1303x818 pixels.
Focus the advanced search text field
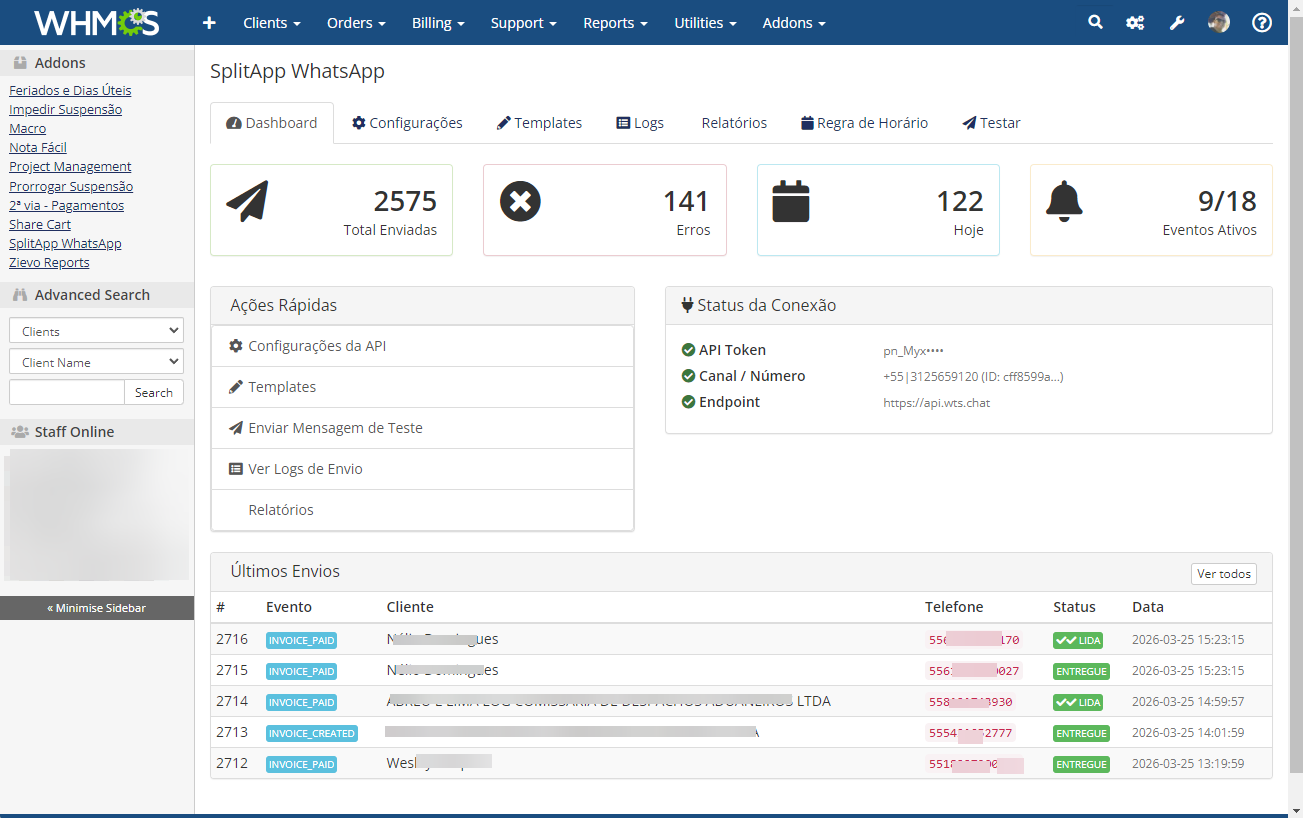[67, 392]
